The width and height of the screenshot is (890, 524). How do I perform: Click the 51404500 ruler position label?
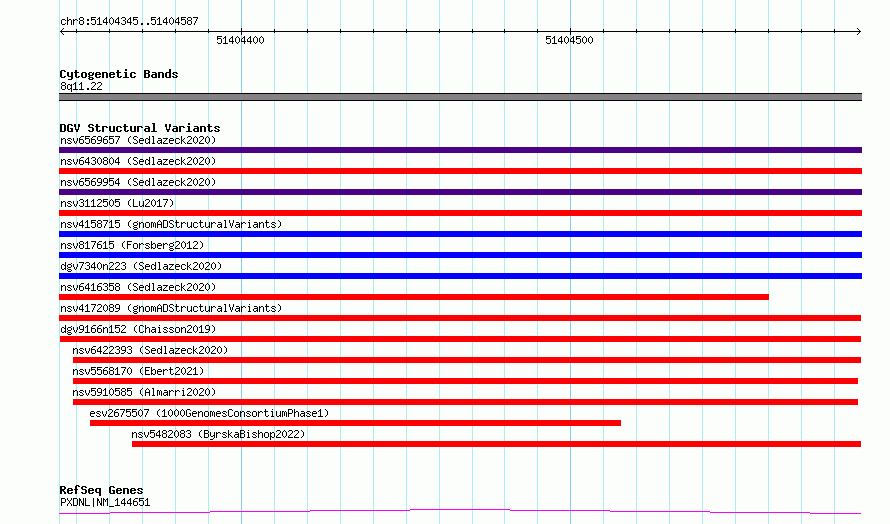[569, 40]
